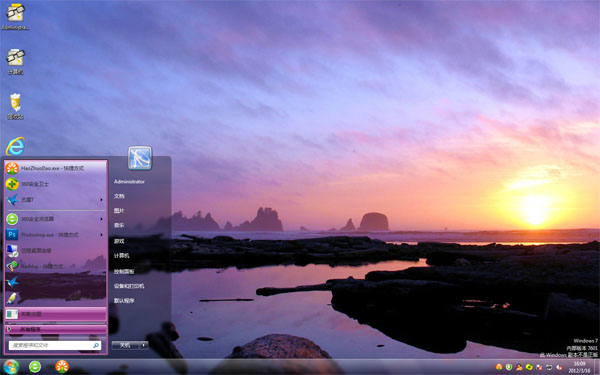Open Pictures (图片) in Start menu
This screenshot has height=375, width=600.
(119, 211)
